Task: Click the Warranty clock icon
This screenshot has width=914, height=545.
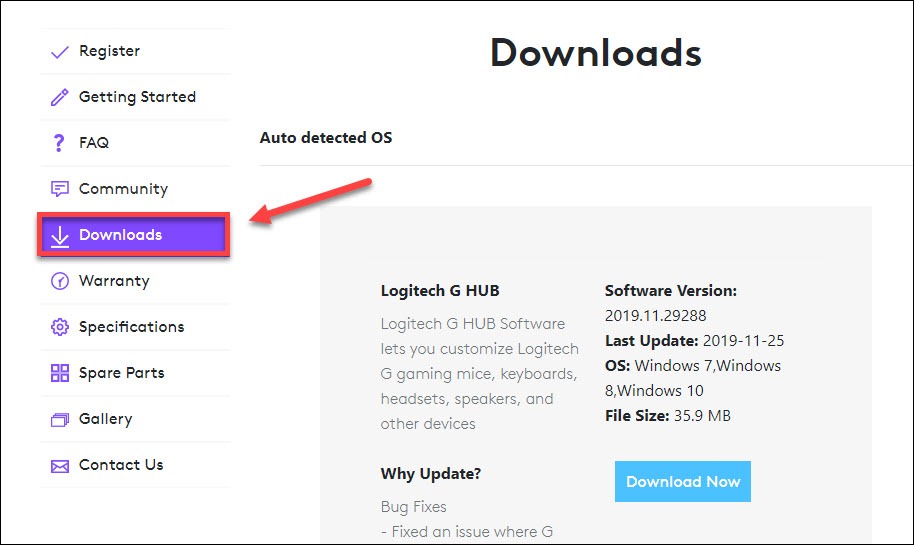Action: pos(59,281)
